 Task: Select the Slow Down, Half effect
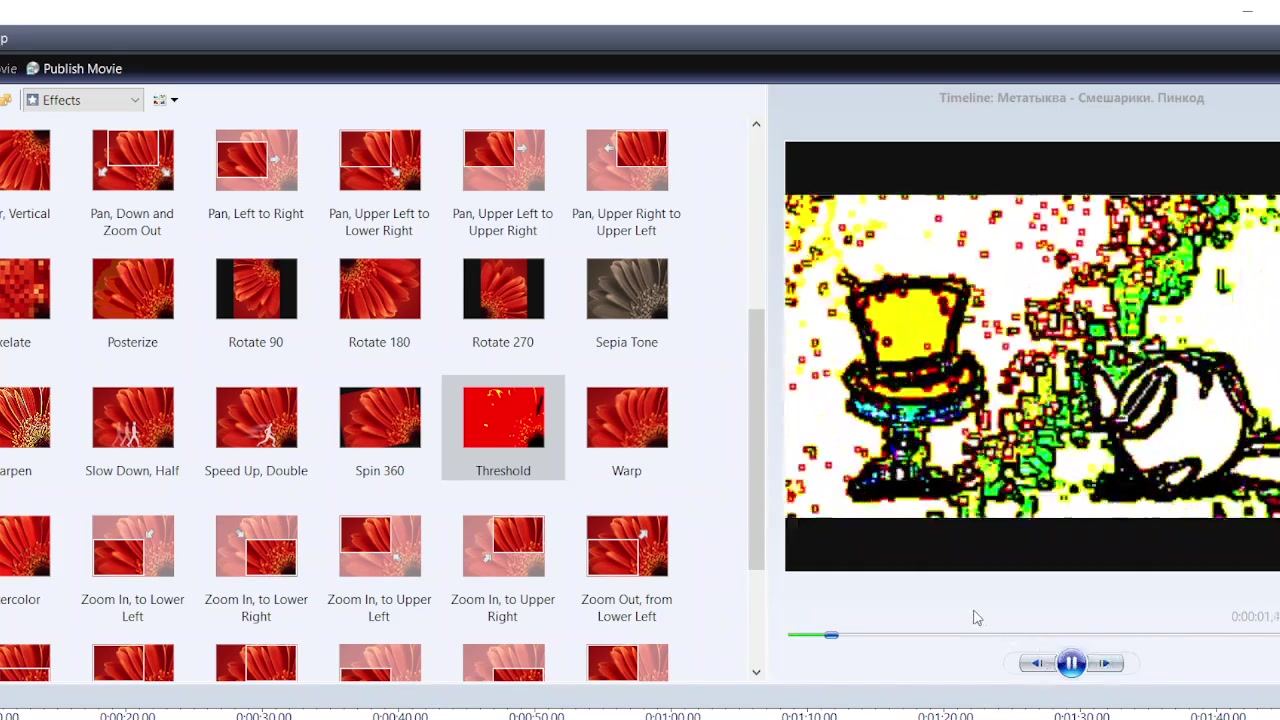[x=132, y=419]
